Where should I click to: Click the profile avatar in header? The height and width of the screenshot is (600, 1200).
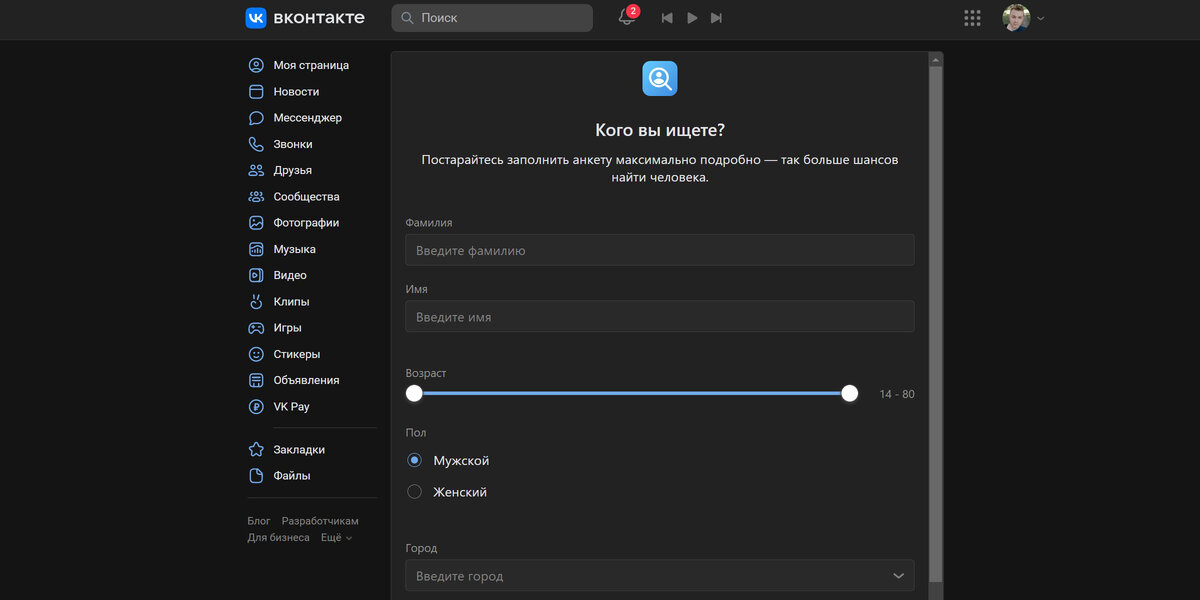click(x=1016, y=18)
